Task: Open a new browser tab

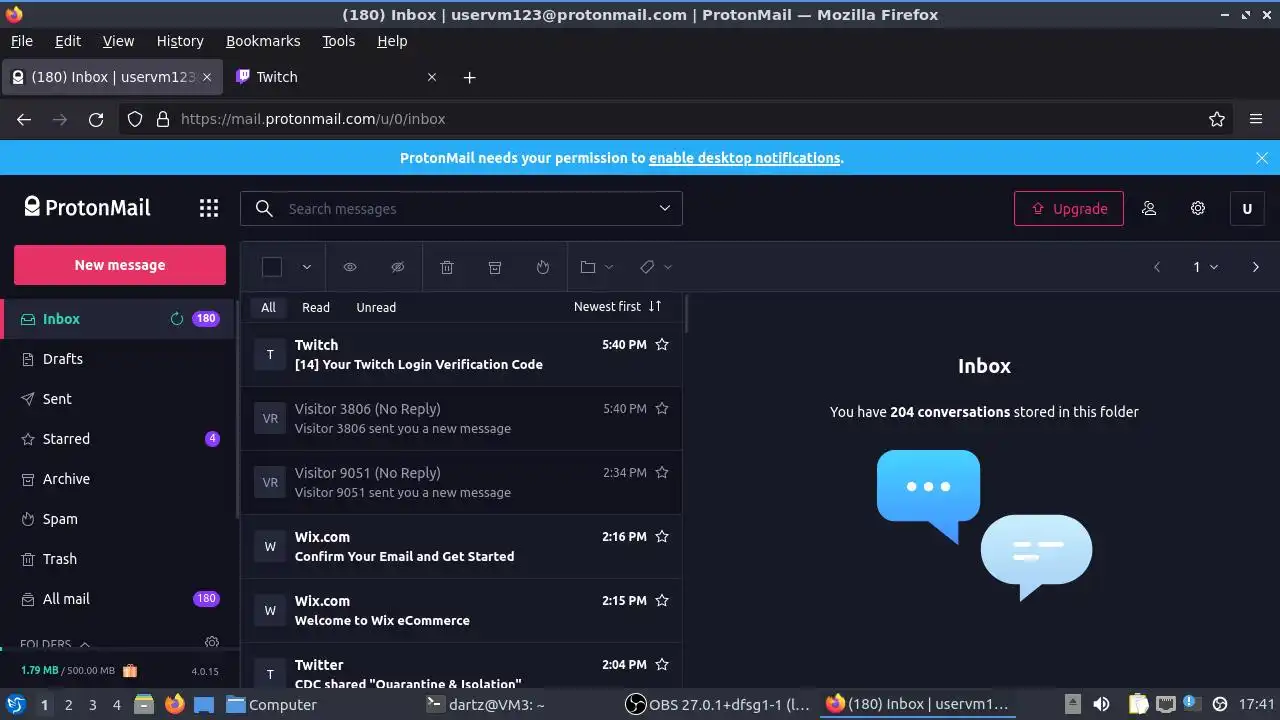Action: pyautogui.click(x=469, y=77)
